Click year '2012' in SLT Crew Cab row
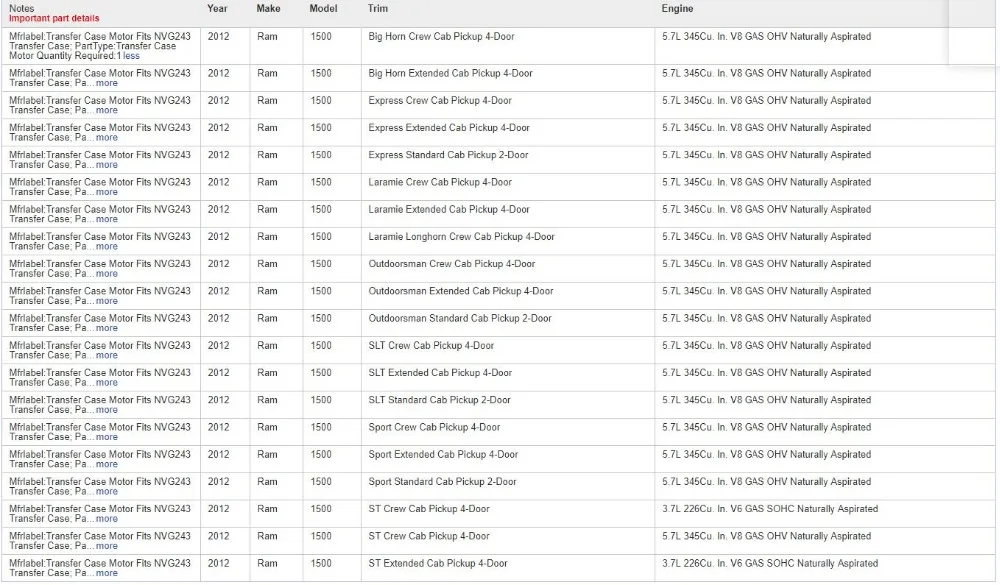This screenshot has width=1000, height=585. [x=218, y=346]
